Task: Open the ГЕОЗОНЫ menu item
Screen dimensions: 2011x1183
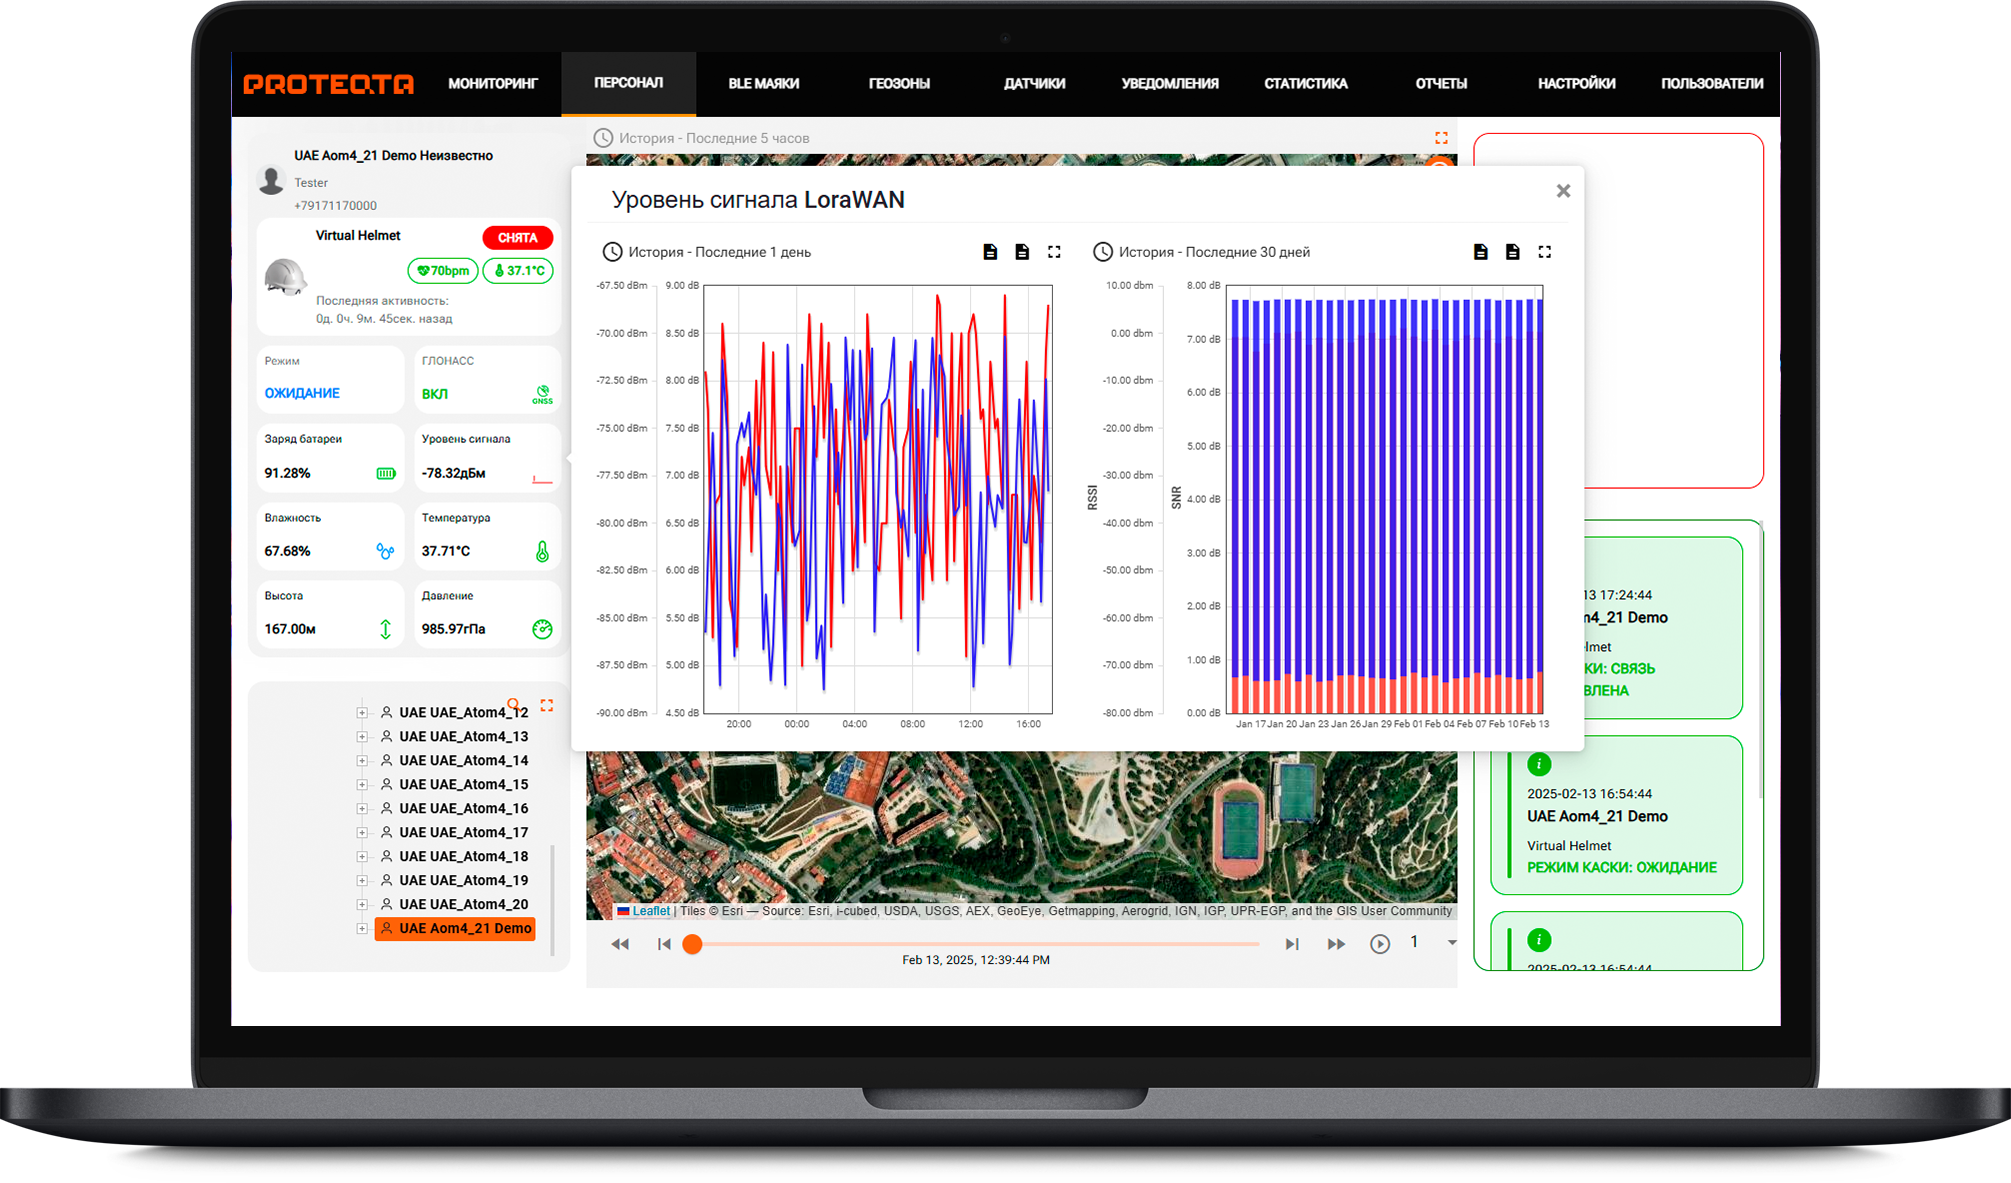Action: pos(899,84)
